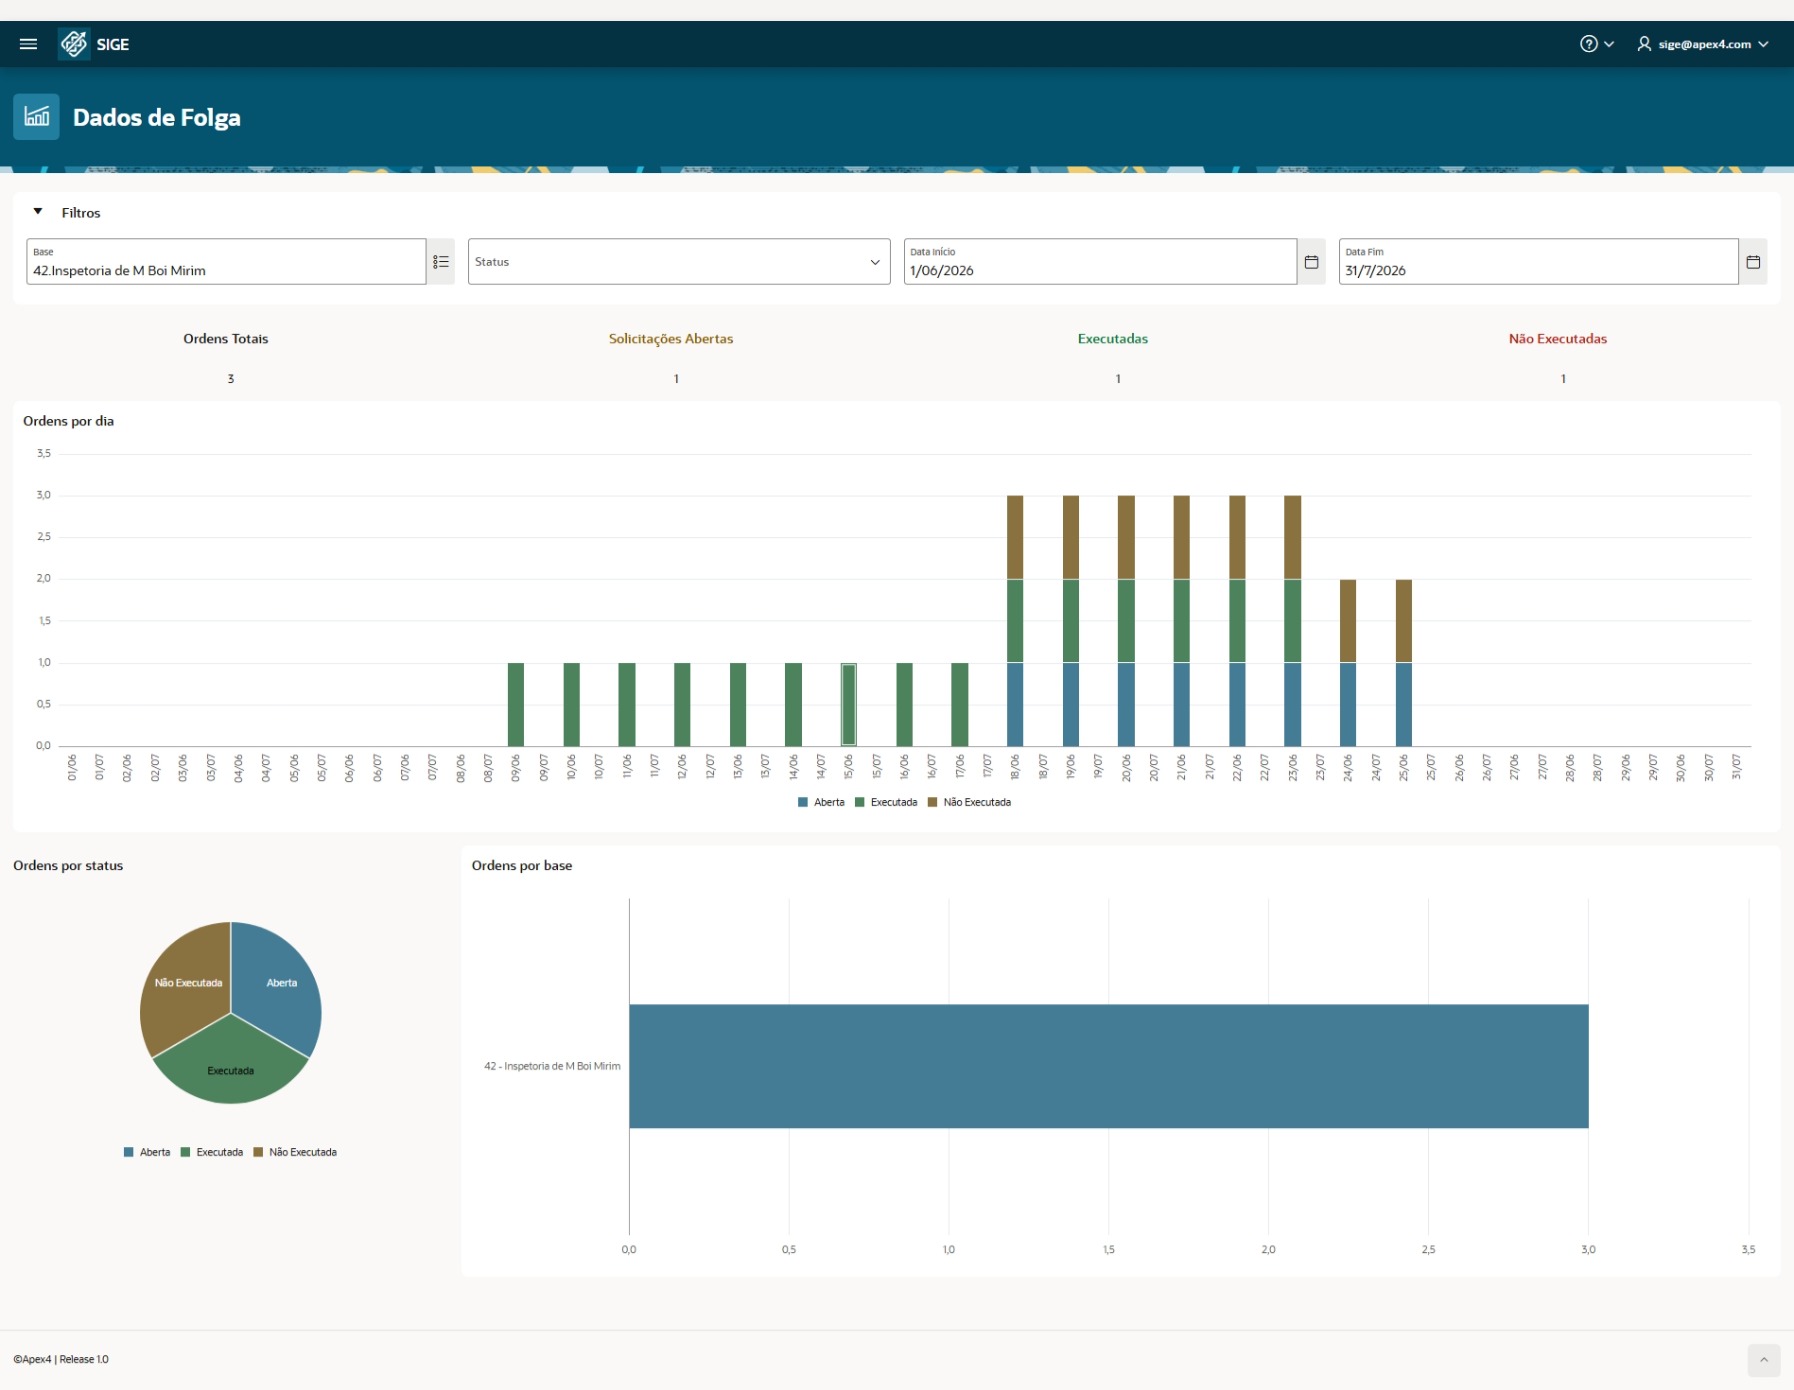
Task: Select the highlighted 15/06 Executada bar
Action: pyautogui.click(x=848, y=704)
